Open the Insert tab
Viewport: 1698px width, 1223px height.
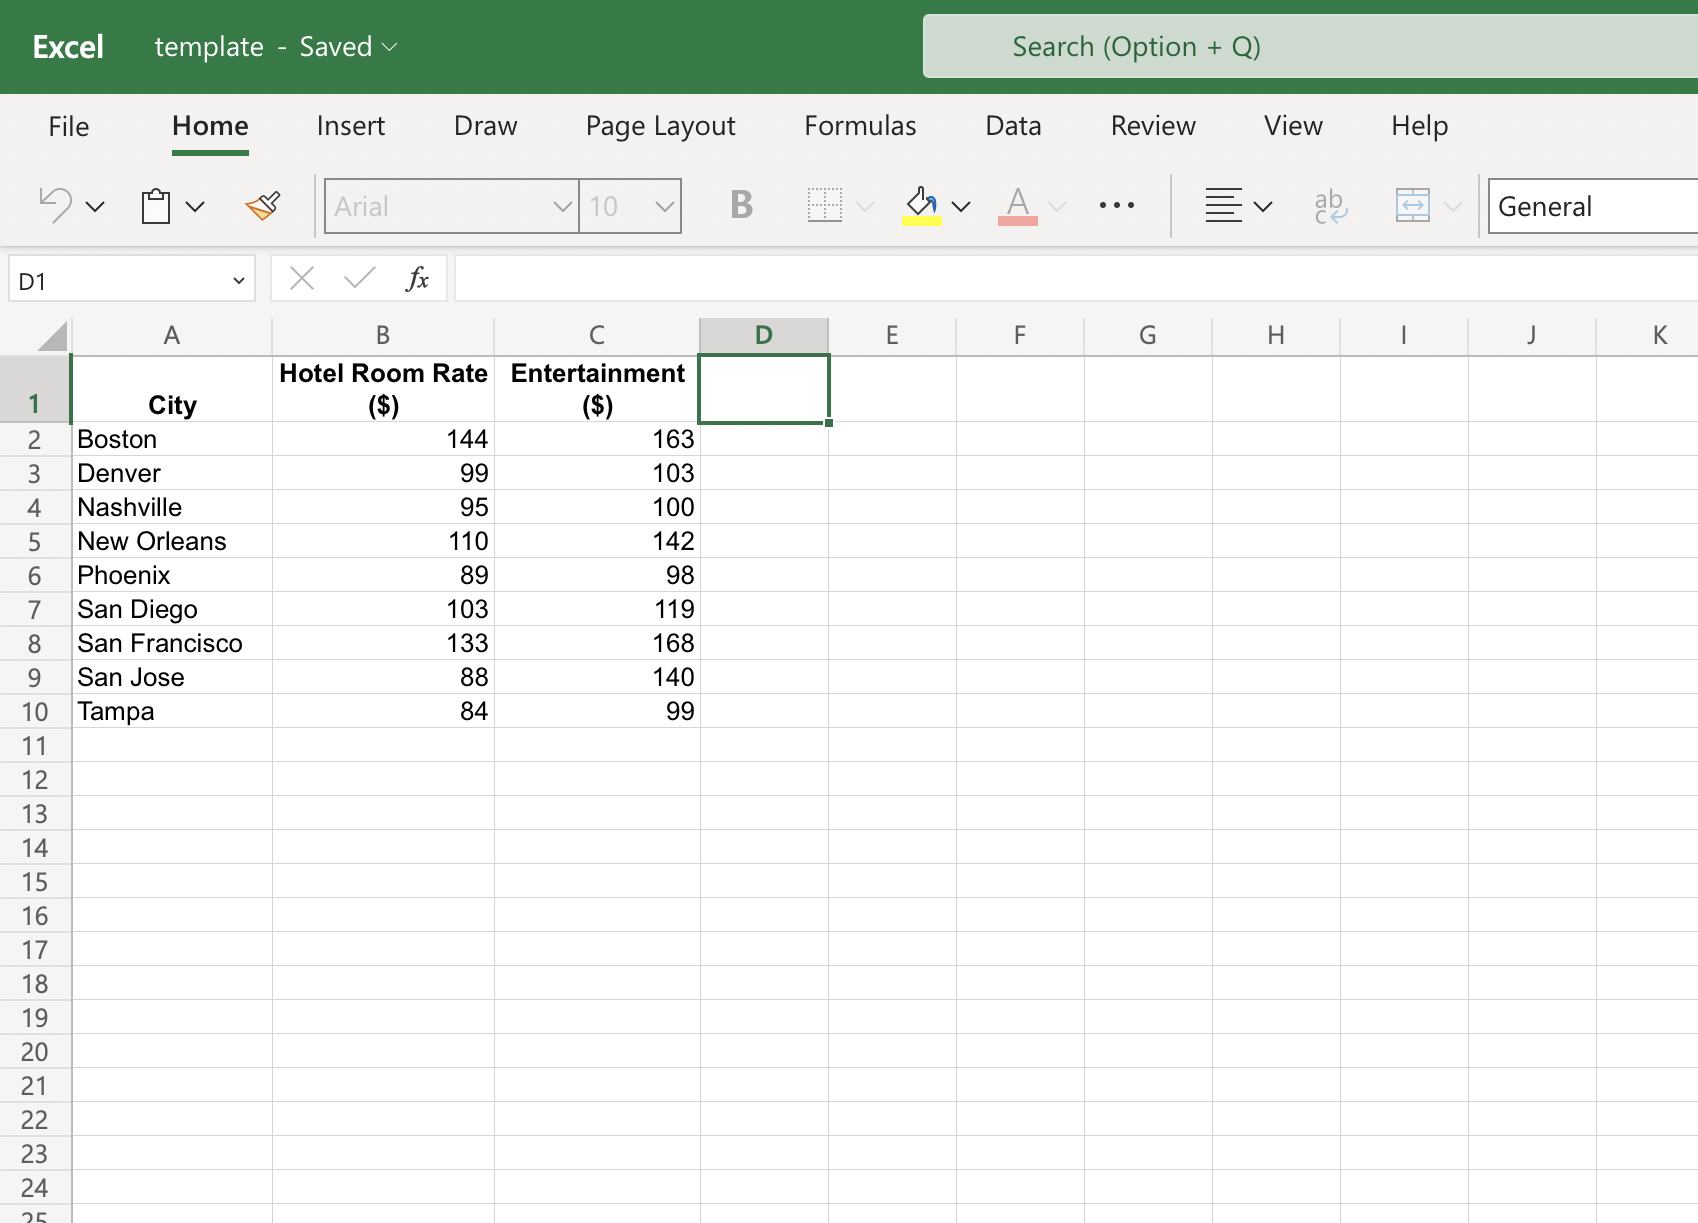tap(350, 126)
